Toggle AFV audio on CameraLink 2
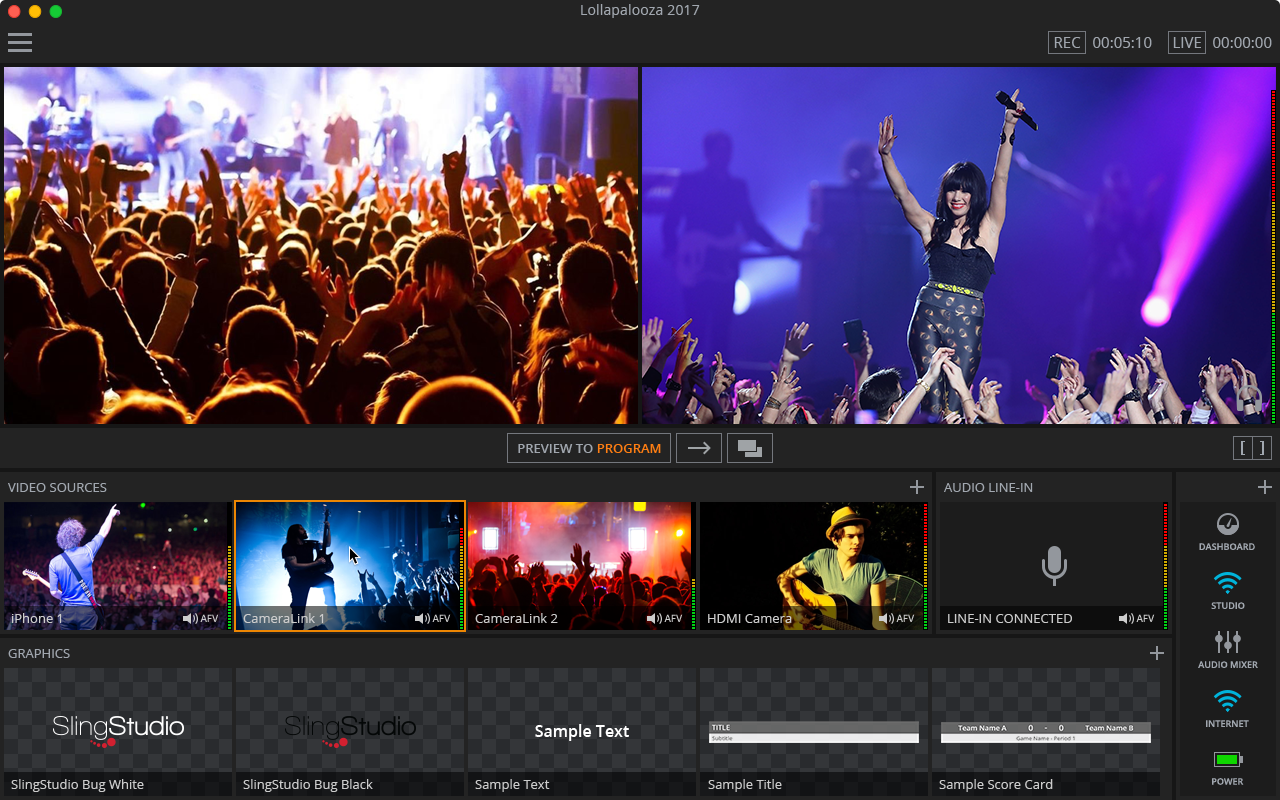 664,619
